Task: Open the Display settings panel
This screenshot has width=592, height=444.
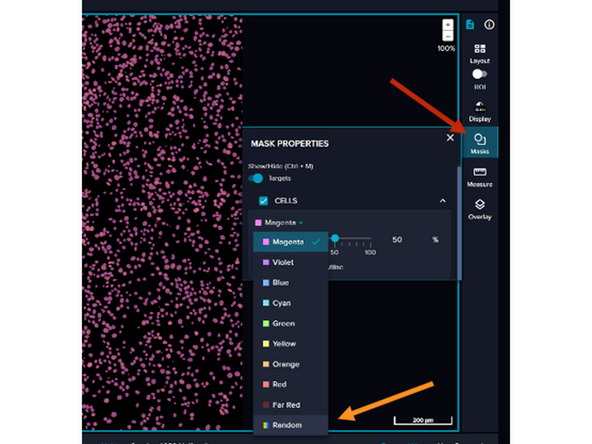Action: [480, 111]
